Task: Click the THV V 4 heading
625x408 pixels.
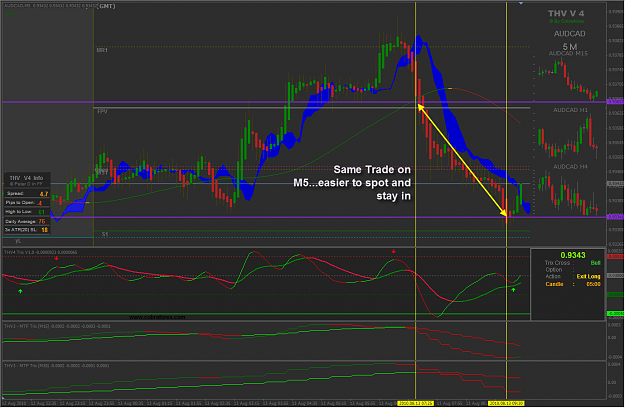Action: 566,14
